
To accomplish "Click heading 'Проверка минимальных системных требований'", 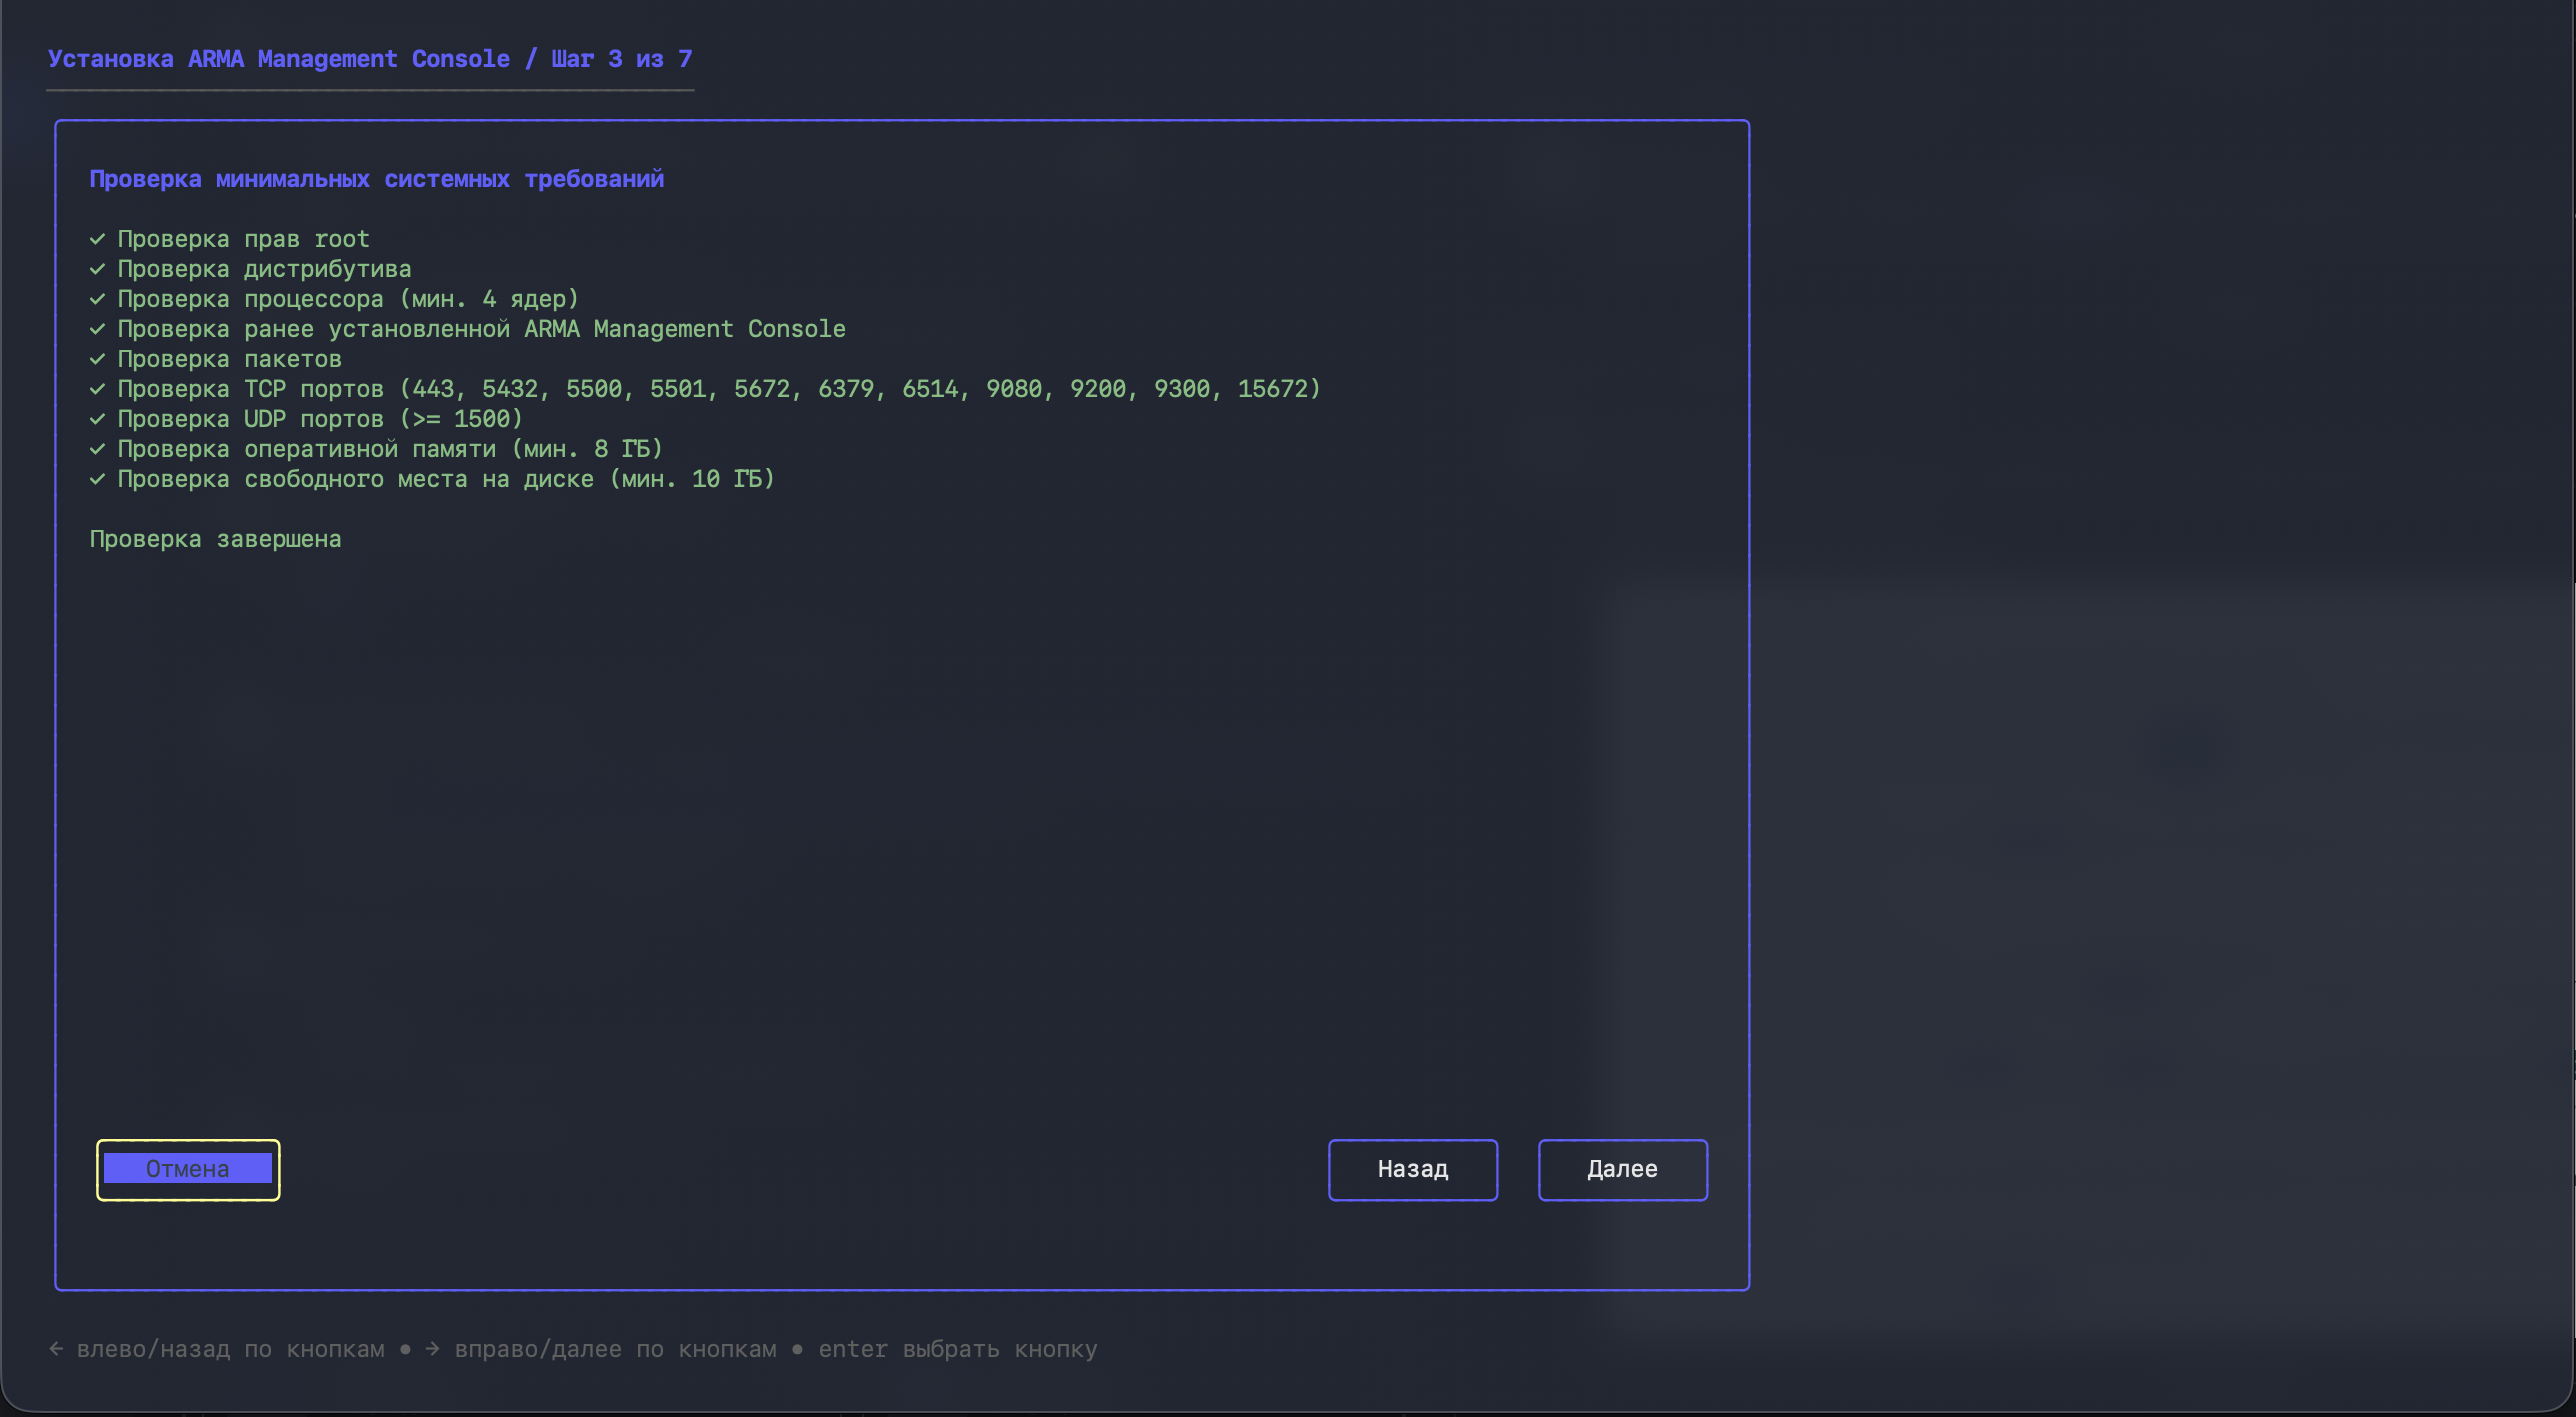I will click(x=377, y=179).
